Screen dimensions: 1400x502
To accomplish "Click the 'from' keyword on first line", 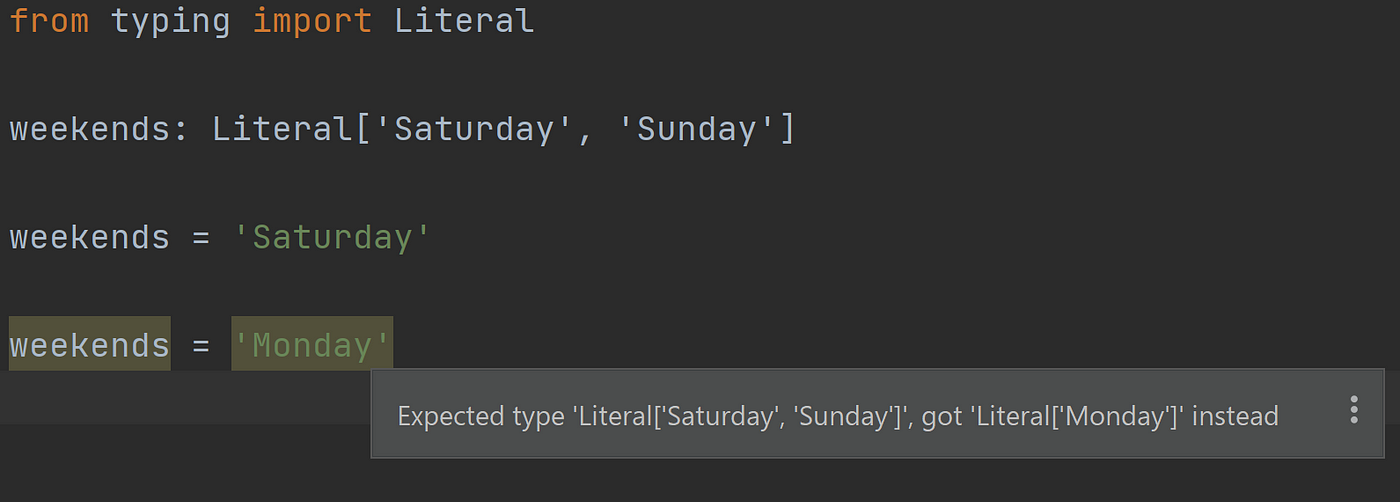I will (49, 20).
